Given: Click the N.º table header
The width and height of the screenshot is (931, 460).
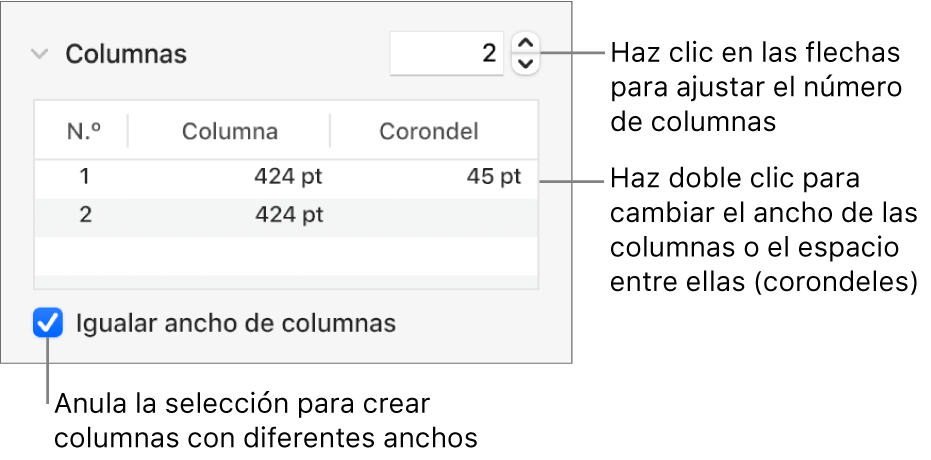Looking at the screenshot, I should click(x=84, y=131).
